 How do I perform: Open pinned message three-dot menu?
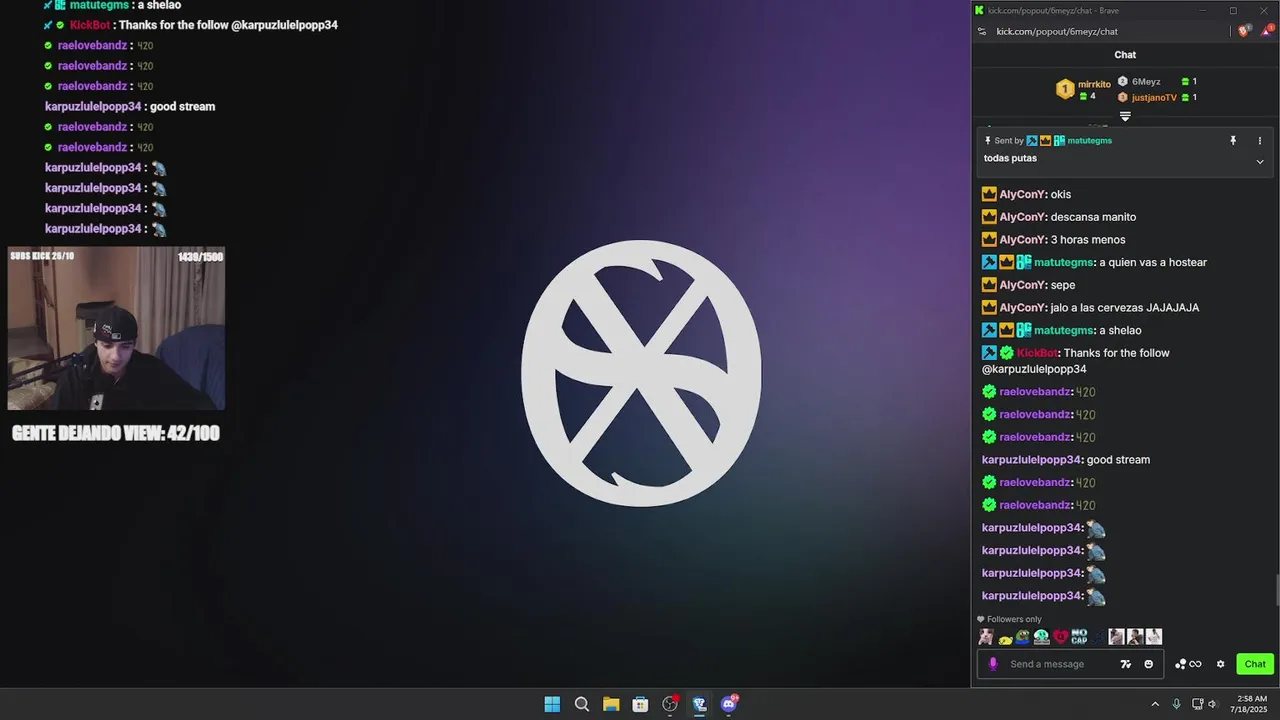click(x=1260, y=141)
